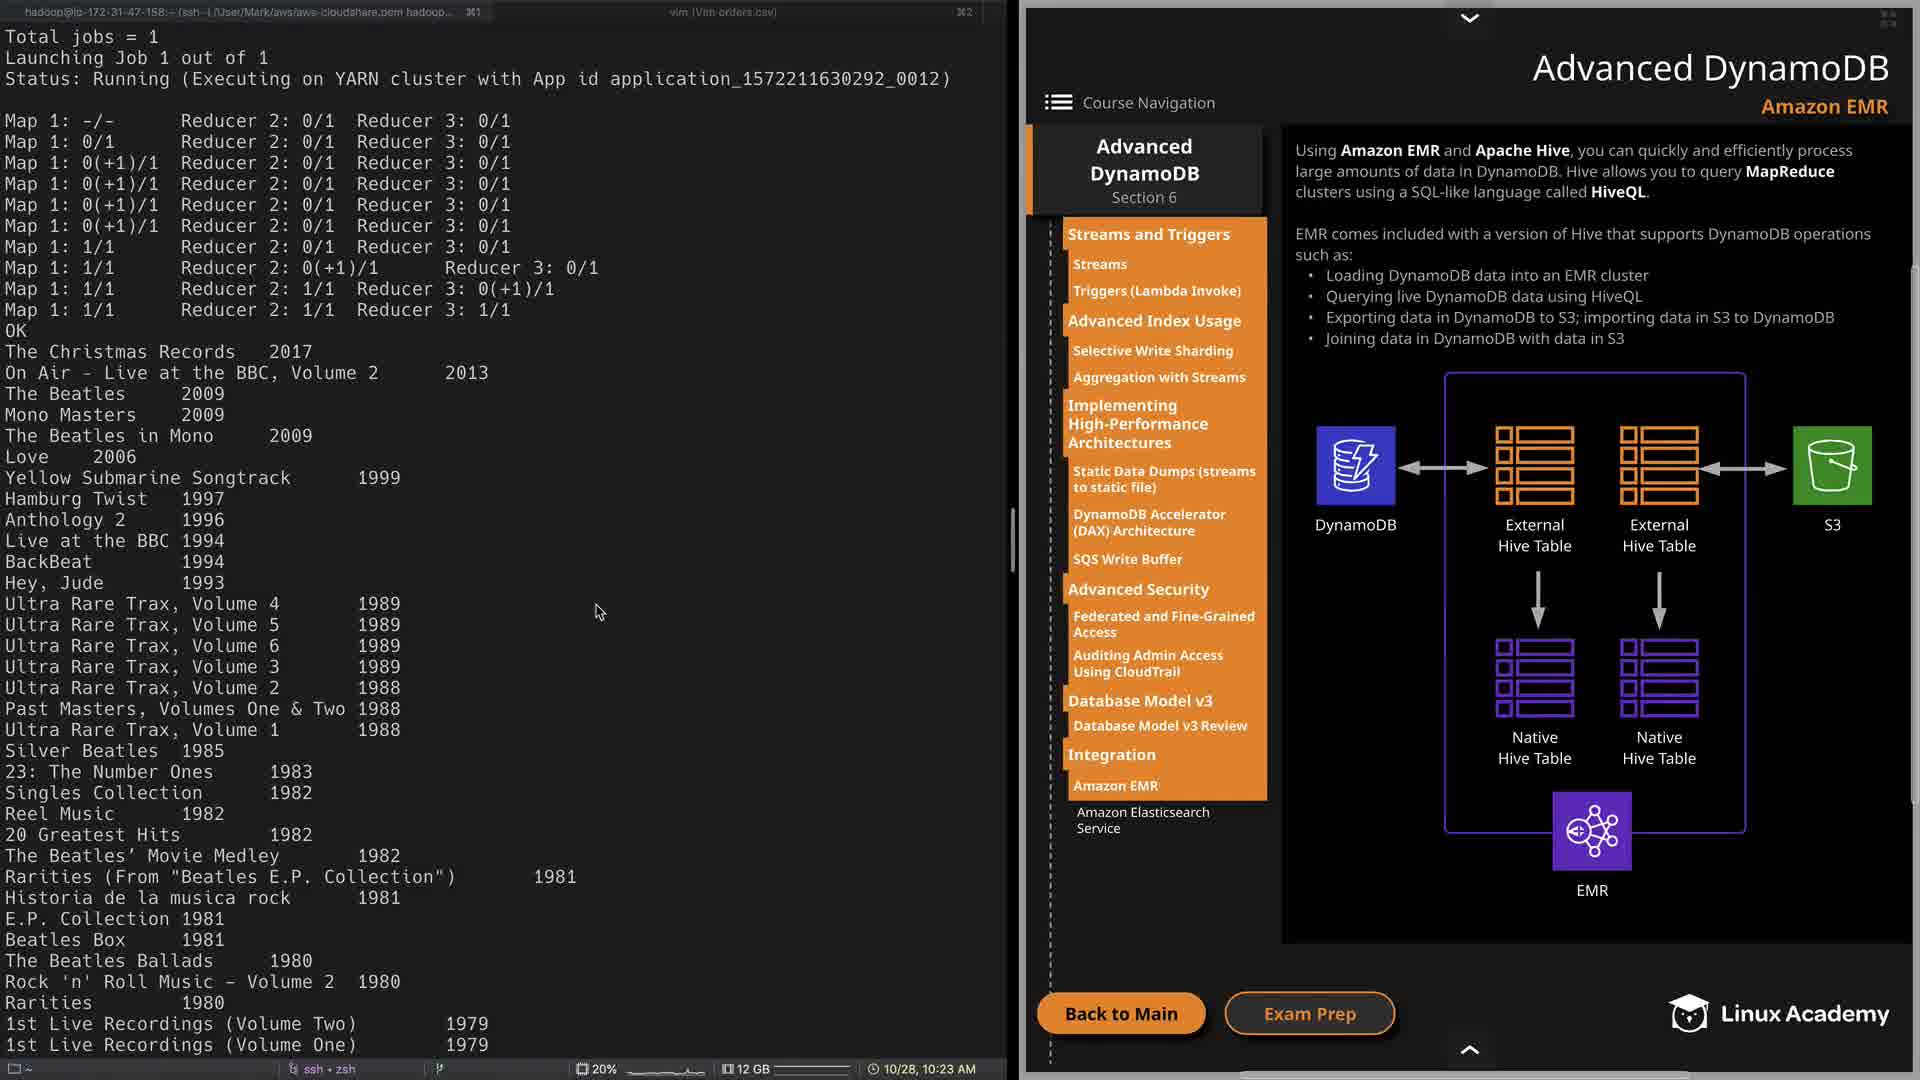Click the Linux Academy owl logo

click(1688, 1014)
